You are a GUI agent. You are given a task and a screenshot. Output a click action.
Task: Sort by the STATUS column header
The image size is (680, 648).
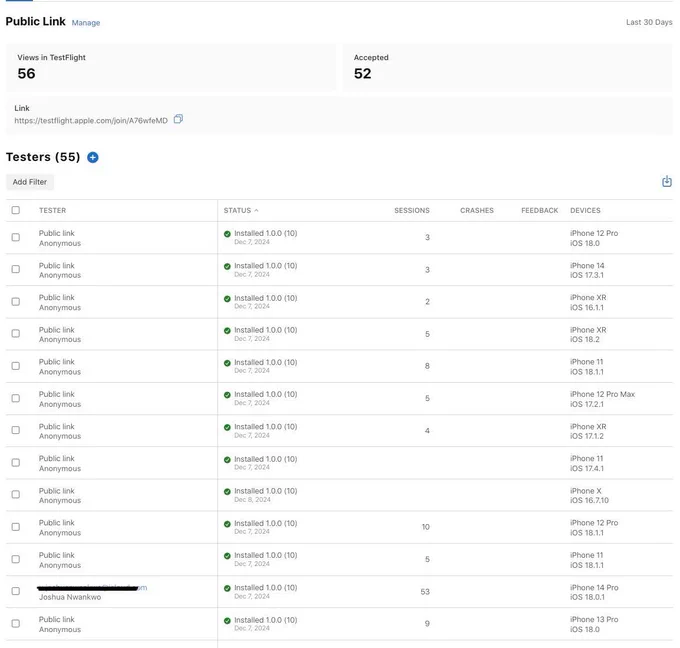click(x=237, y=210)
